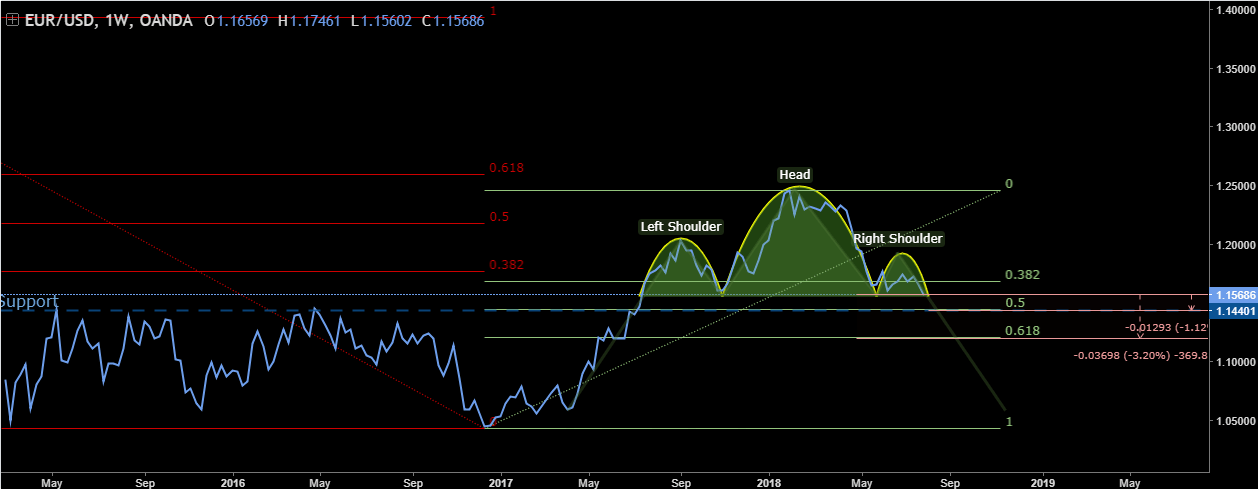Click the green 0 Fibonacci level label

[x=1009, y=184]
